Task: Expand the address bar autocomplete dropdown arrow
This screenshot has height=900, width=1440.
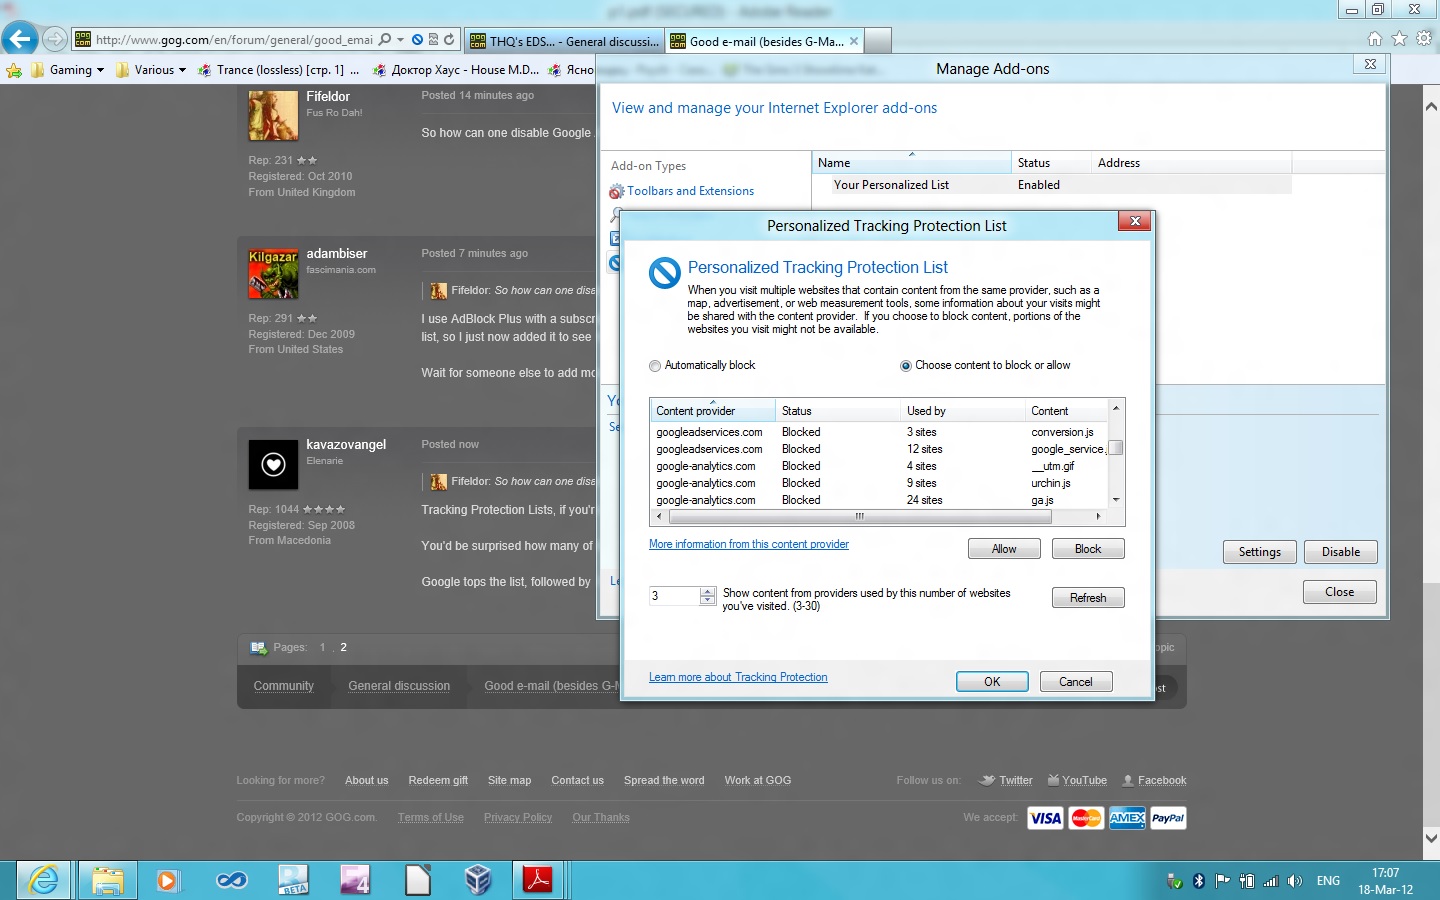Action: pyautogui.click(x=401, y=40)
